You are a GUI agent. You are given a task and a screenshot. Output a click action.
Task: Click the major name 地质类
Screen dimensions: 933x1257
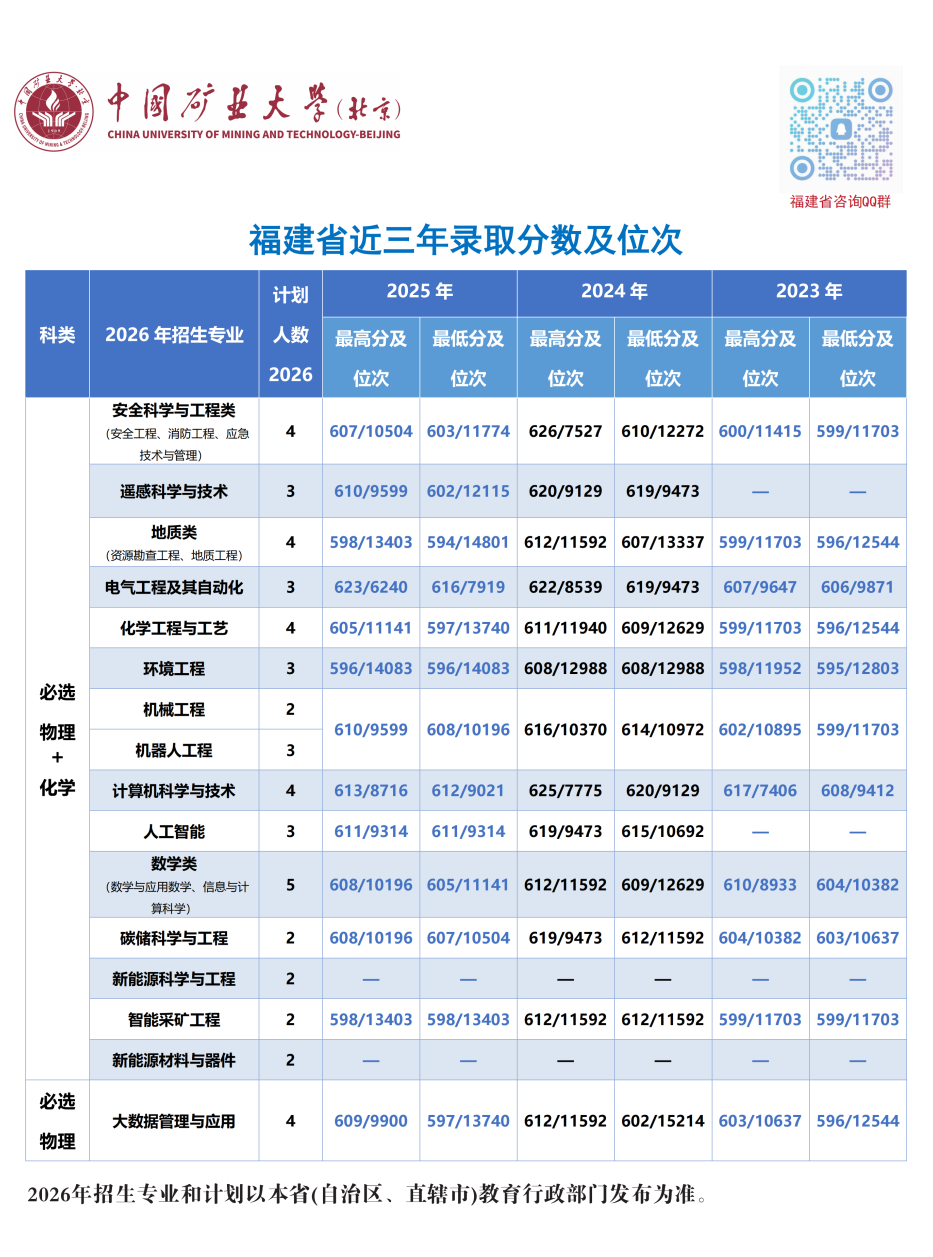pyautogui.click(x=174, y=533)
